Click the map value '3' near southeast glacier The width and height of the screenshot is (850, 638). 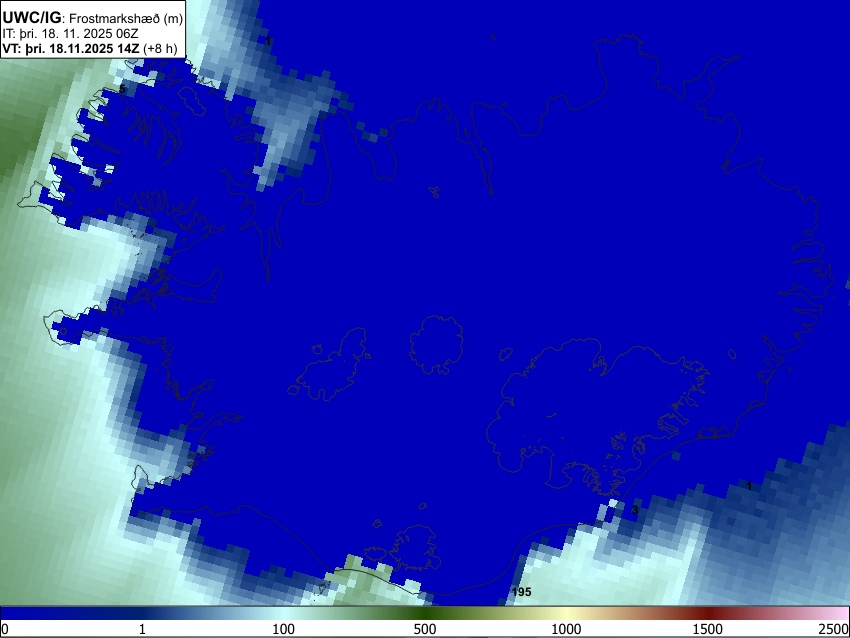(x=635, y=510)
